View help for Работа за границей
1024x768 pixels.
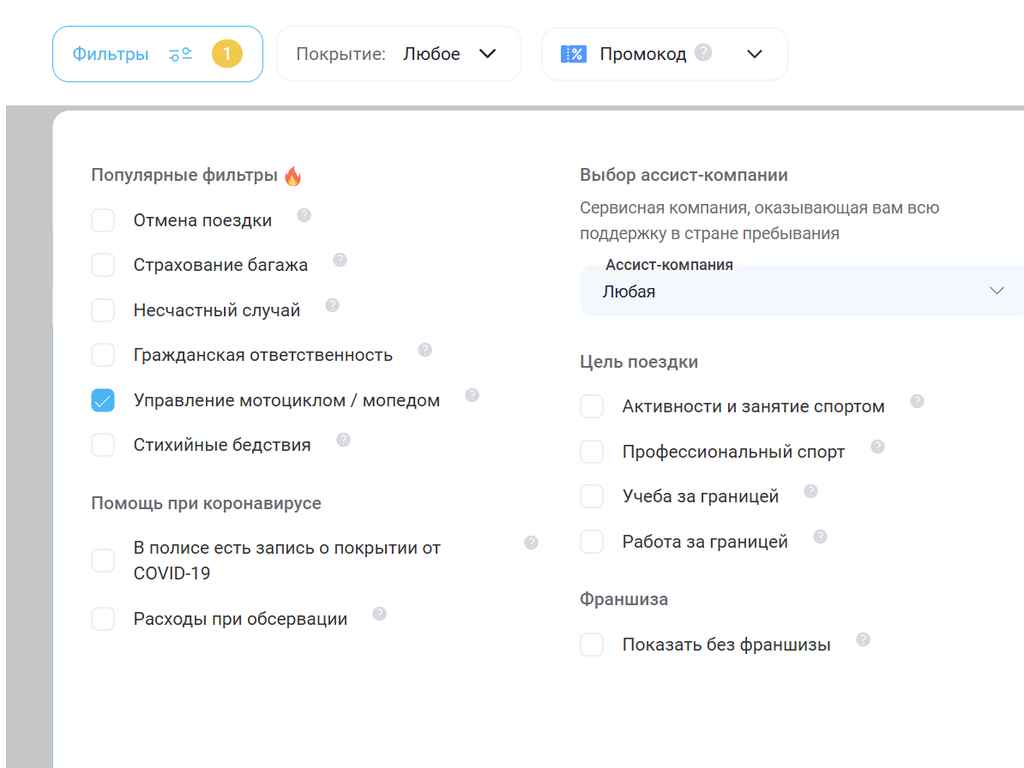tap(820, 536)
